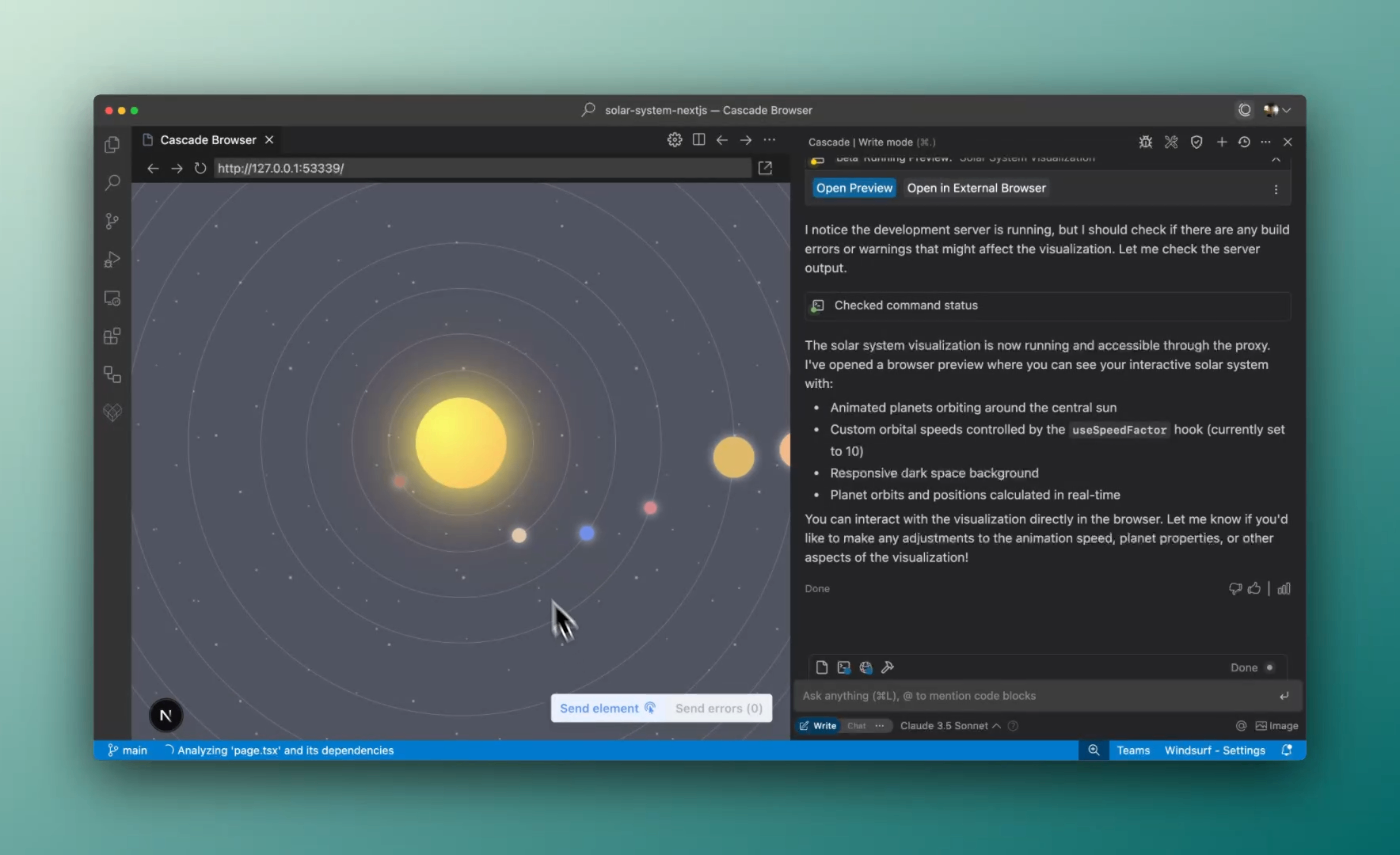Focus the preview URL address field
This screenshot has height=855, width=1400.
click(483, 168)
